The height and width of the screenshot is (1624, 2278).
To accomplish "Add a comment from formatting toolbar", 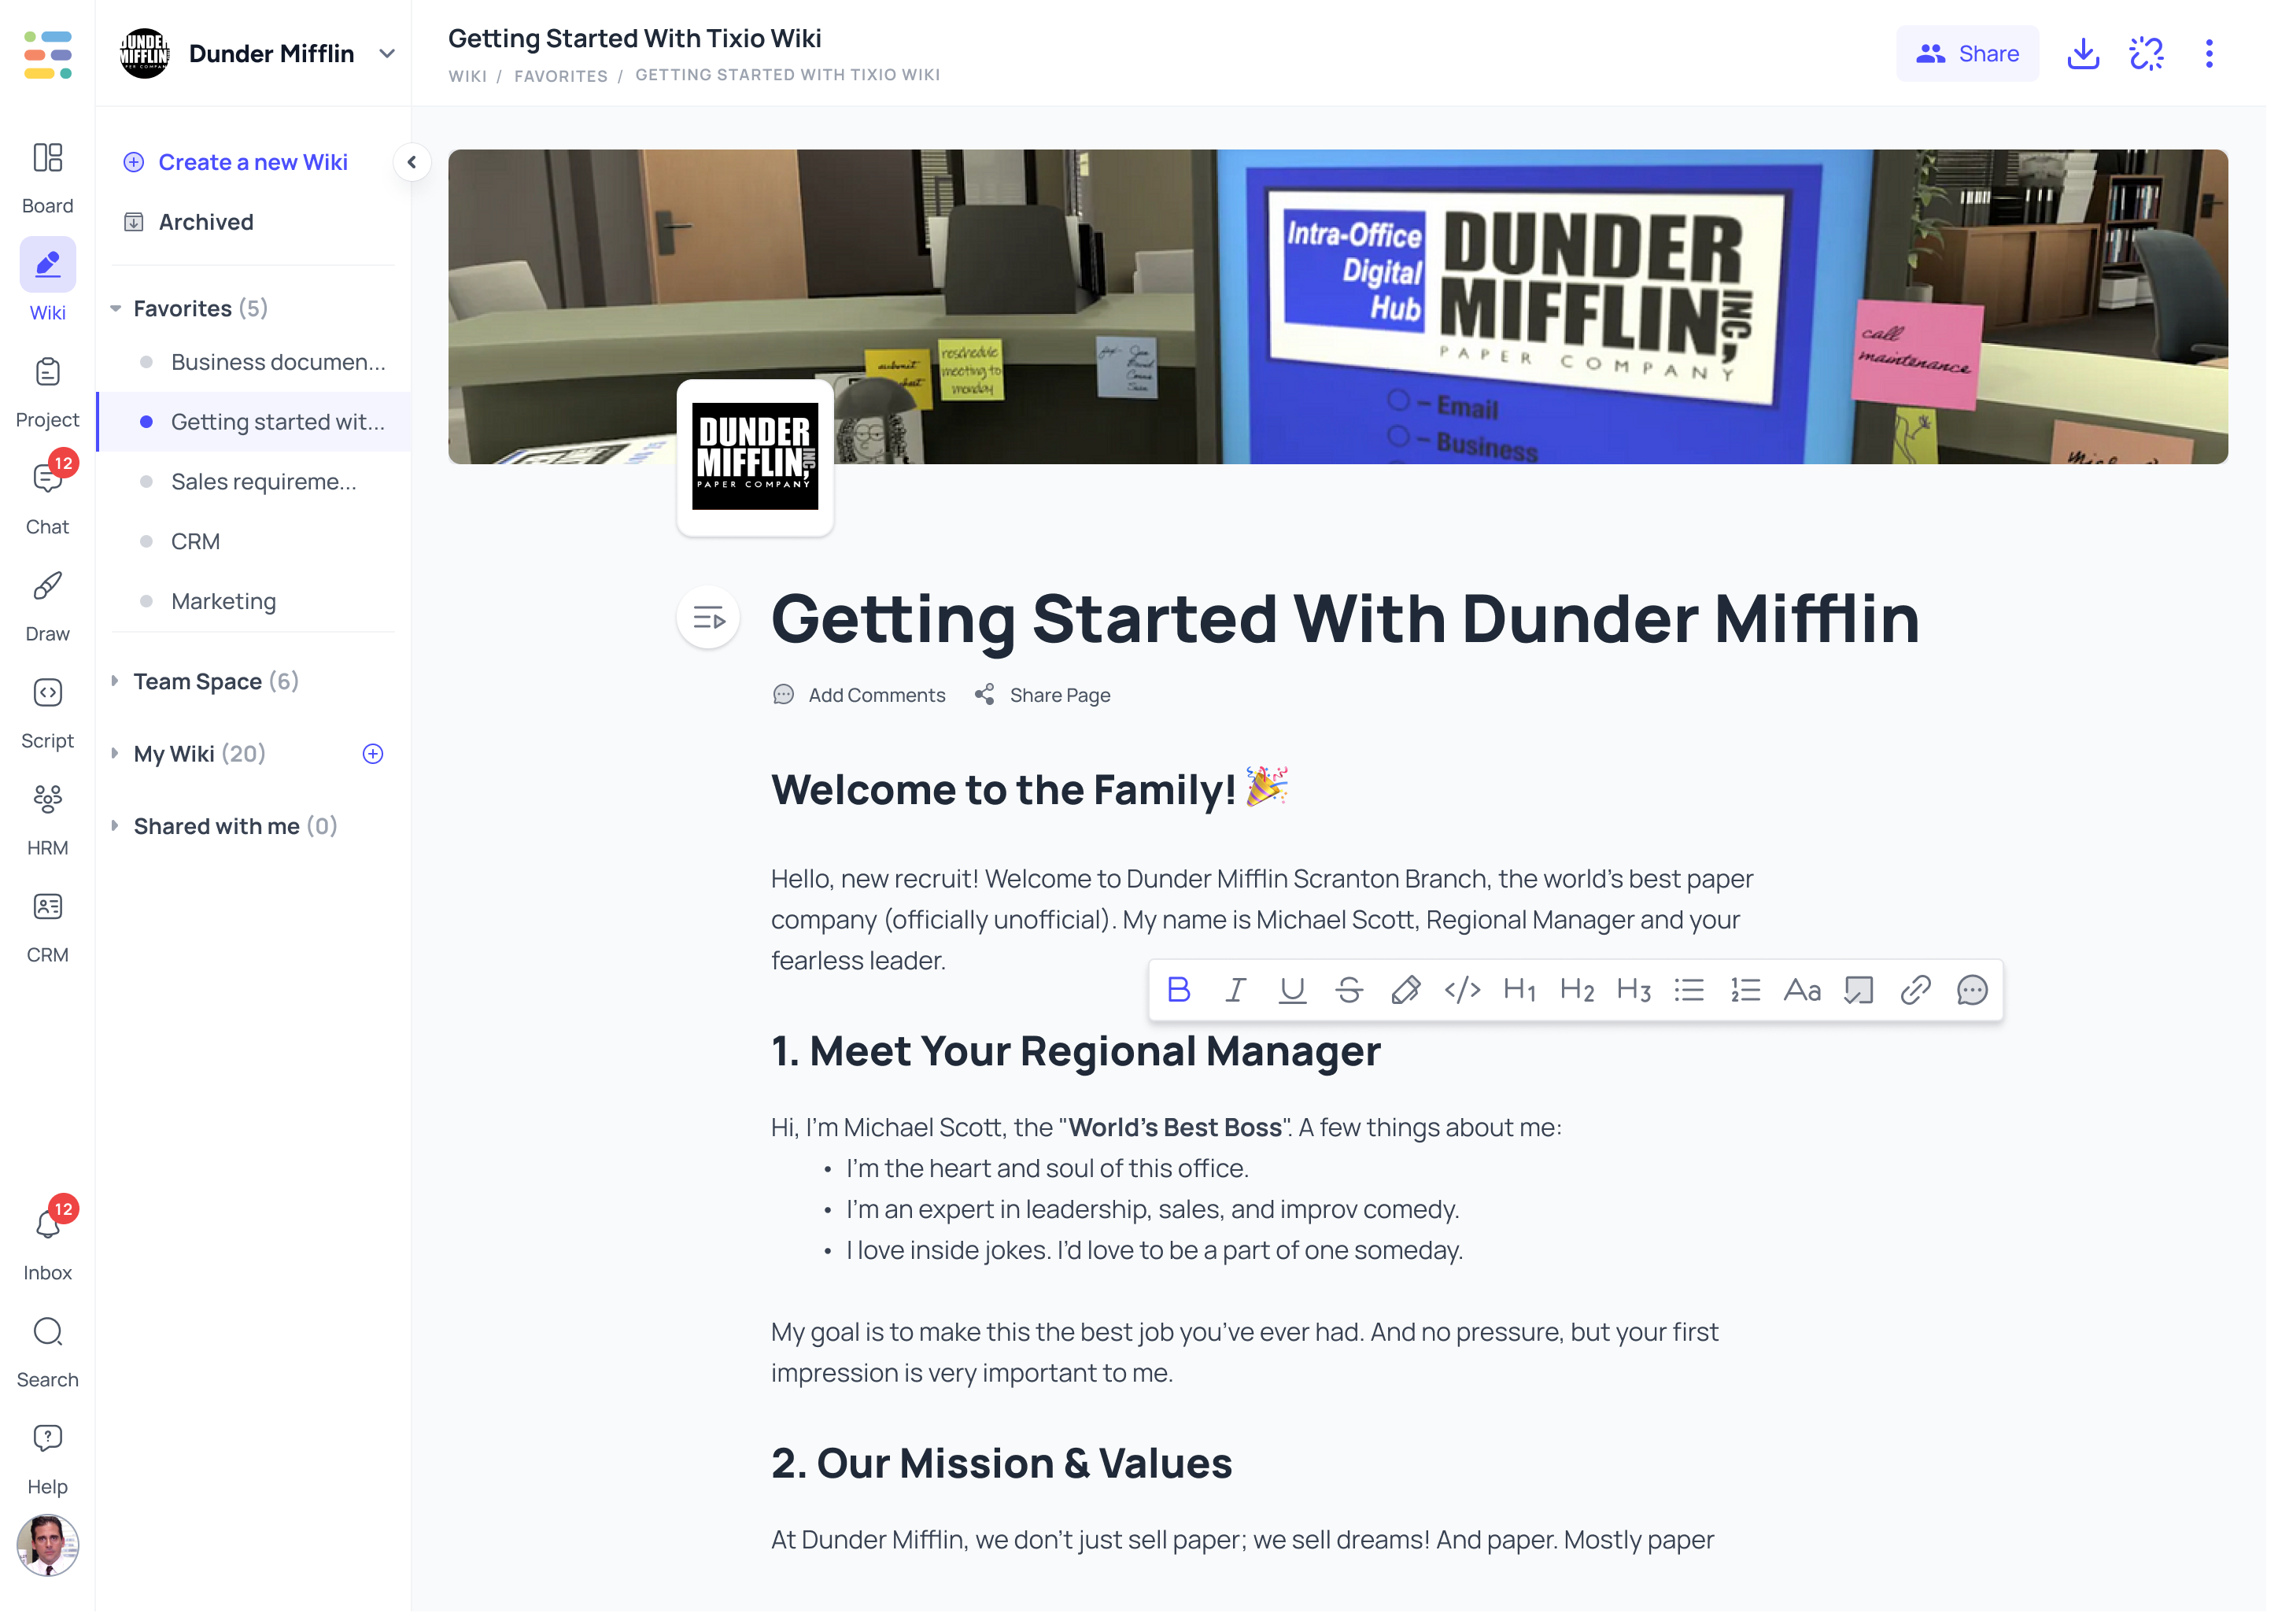I will (1972, 990).
